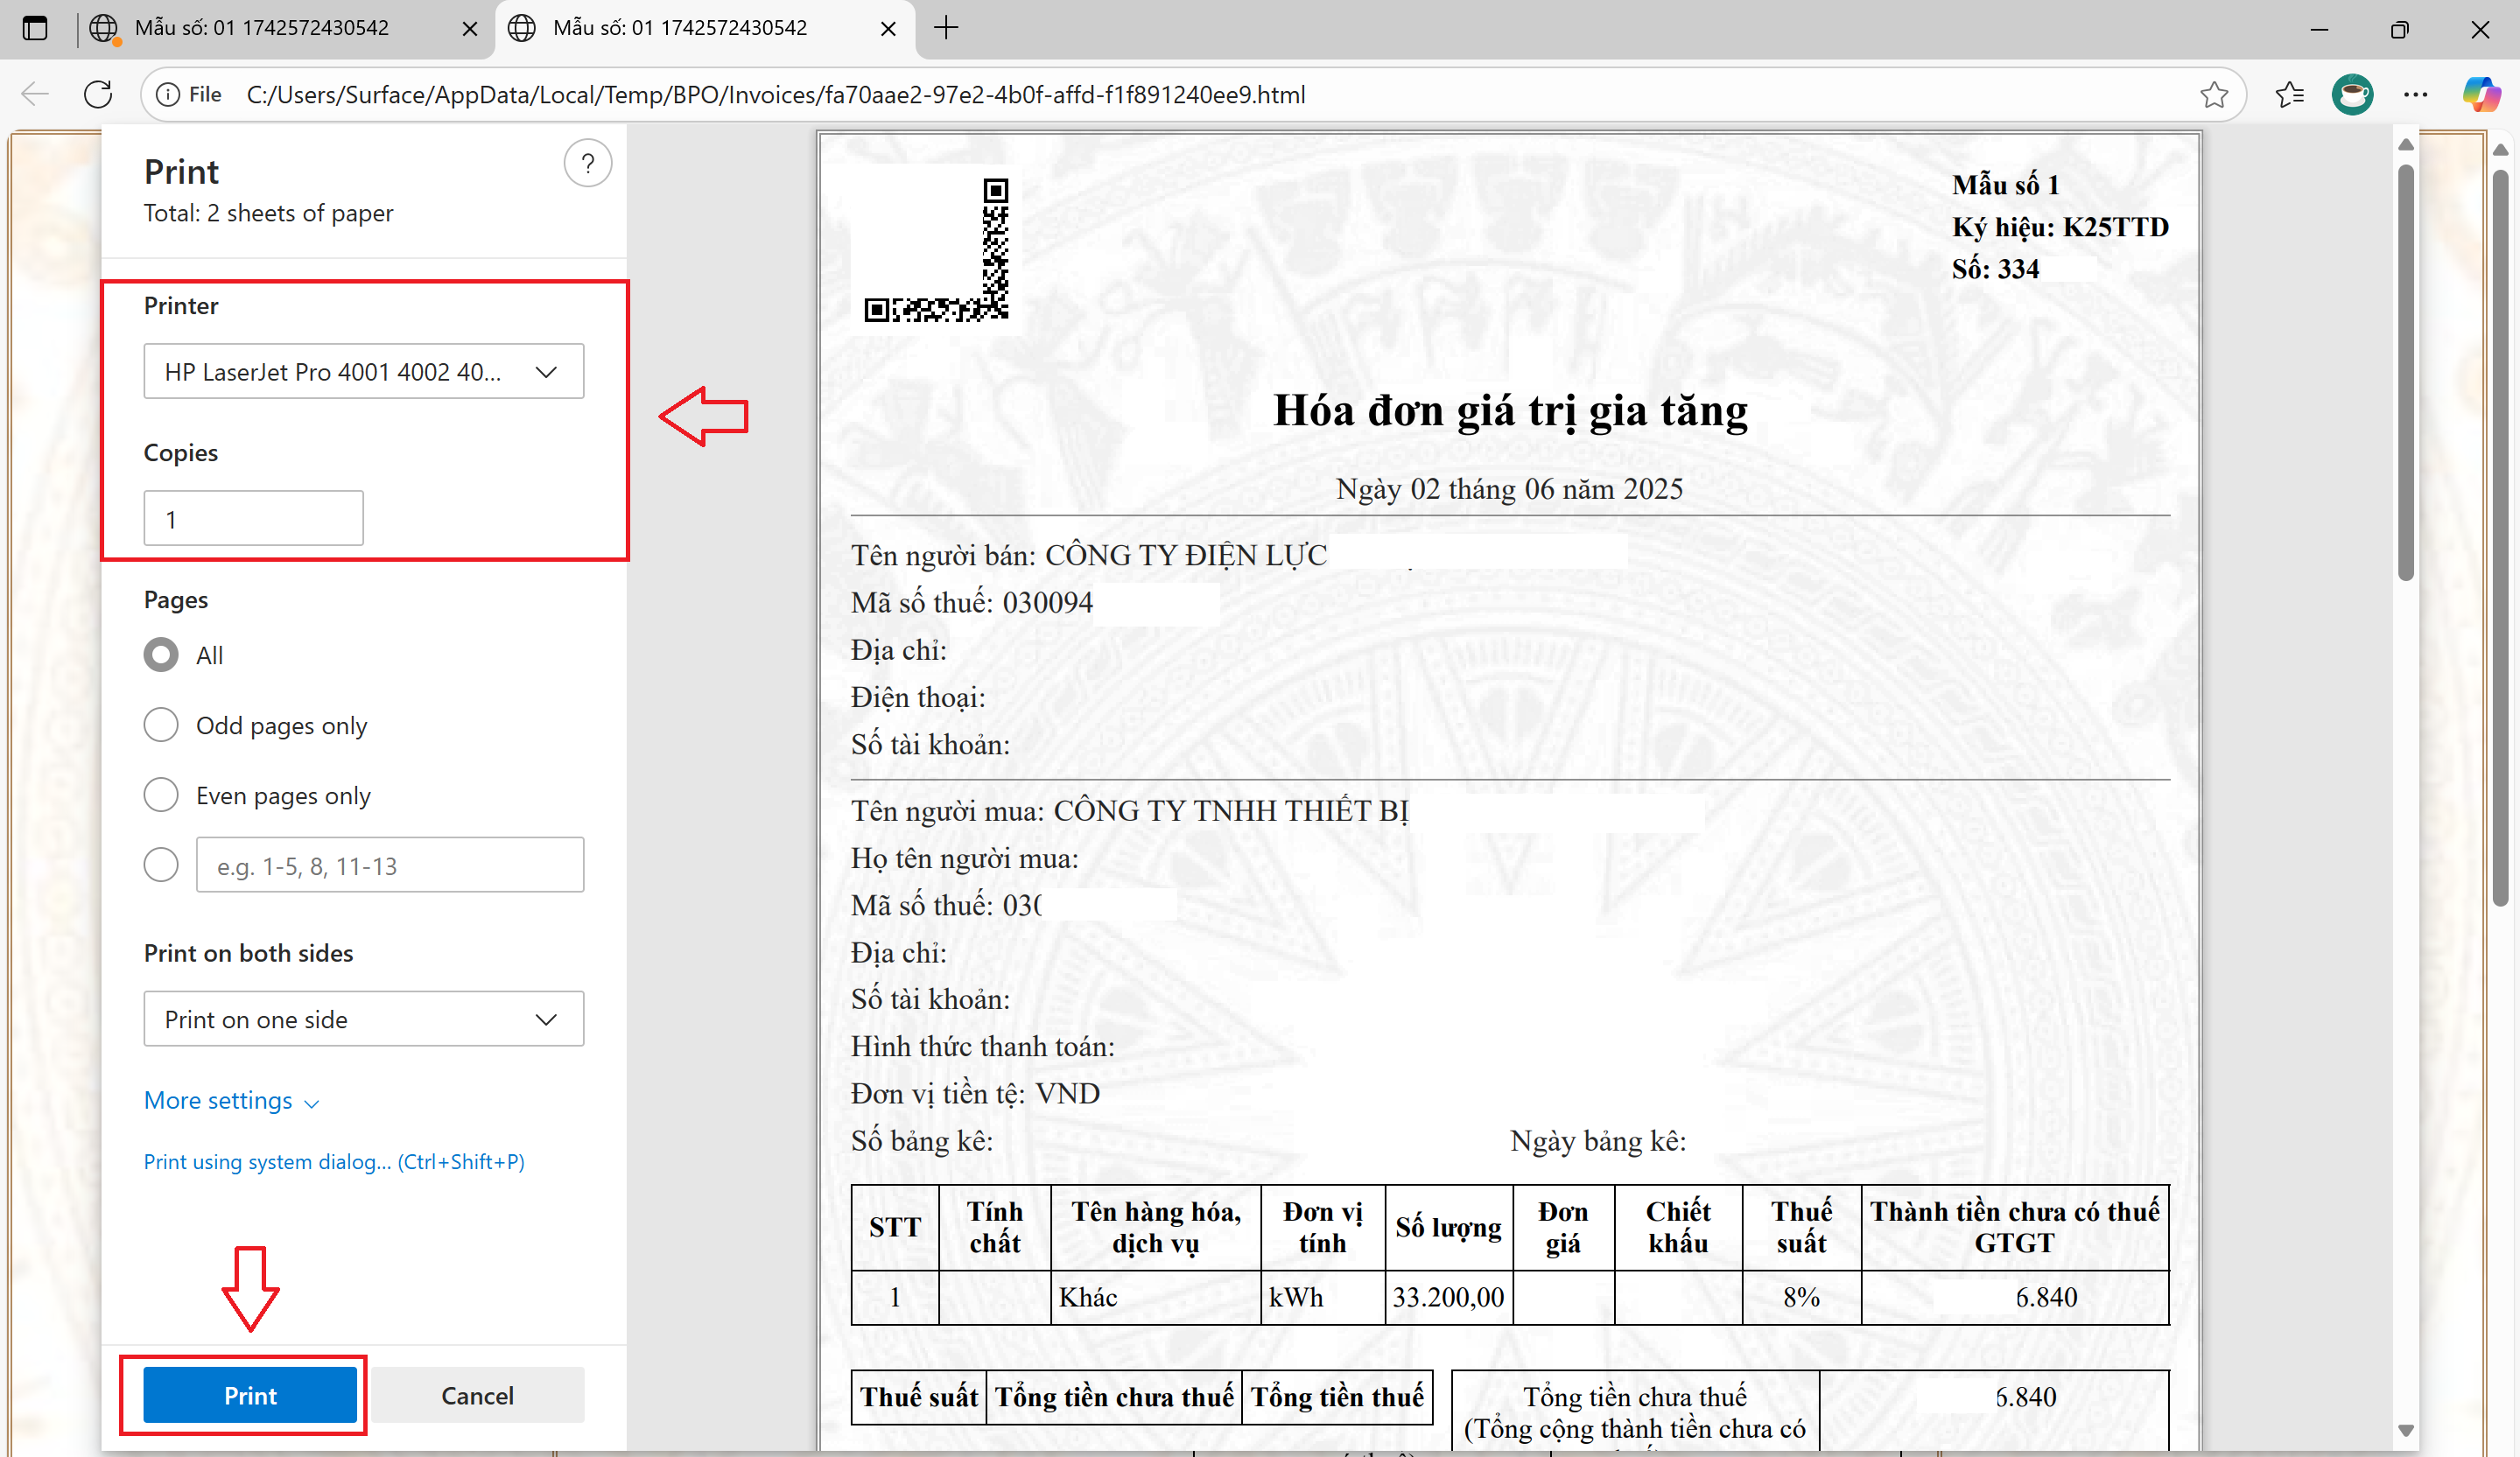Select the All pages radio button
Screen dimensions: 2520x1457
coord(161,655)
